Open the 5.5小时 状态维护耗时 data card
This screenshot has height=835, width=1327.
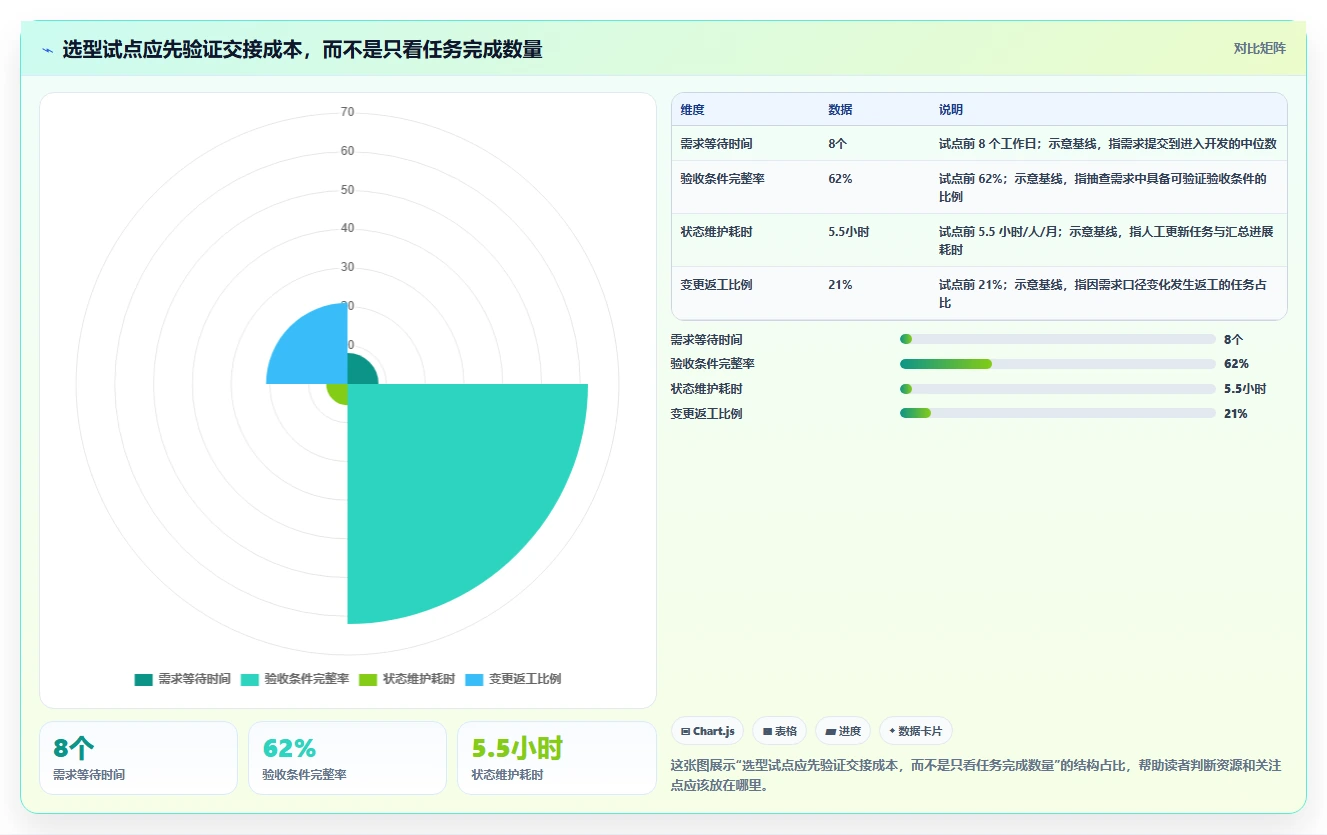(557, 758)
